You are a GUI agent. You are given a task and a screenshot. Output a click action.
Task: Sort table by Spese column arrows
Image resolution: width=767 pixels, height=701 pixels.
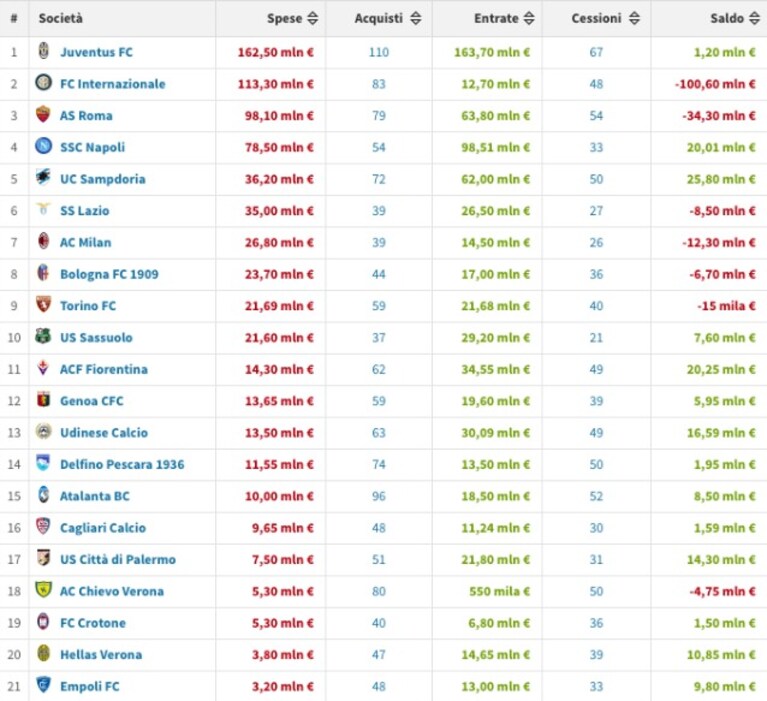pos(313,19)
